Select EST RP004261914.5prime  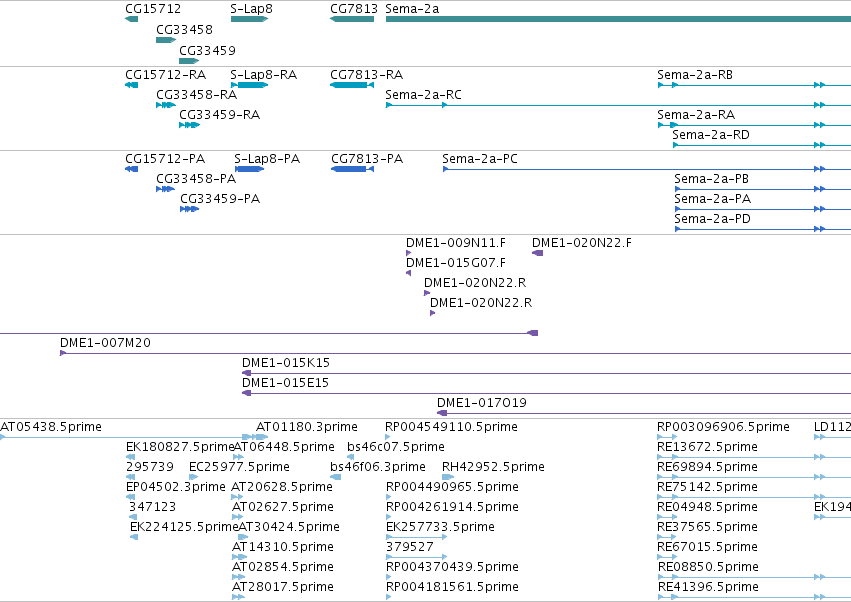[x=453, y=507]
